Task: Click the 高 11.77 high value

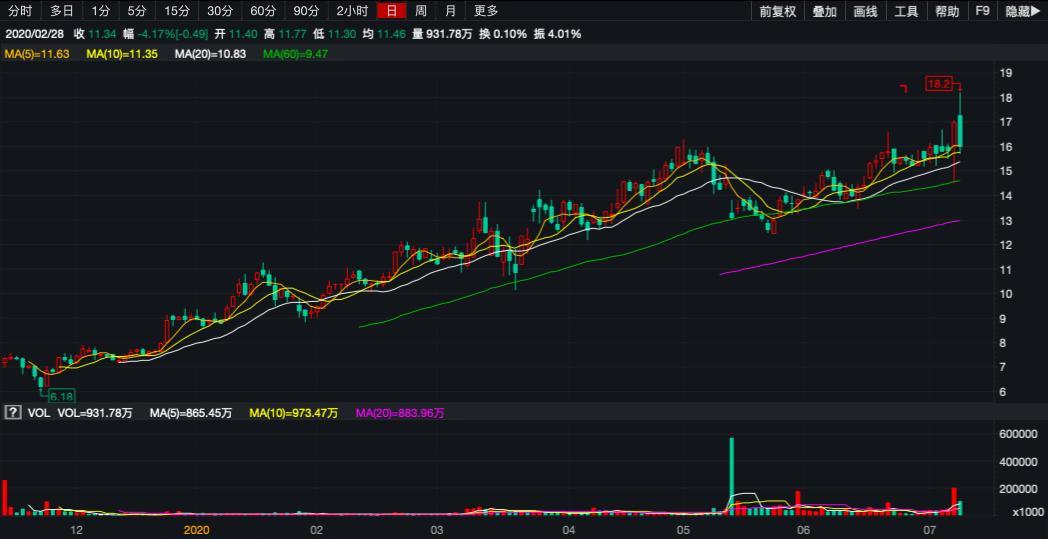Action: (x=286, y=34)
